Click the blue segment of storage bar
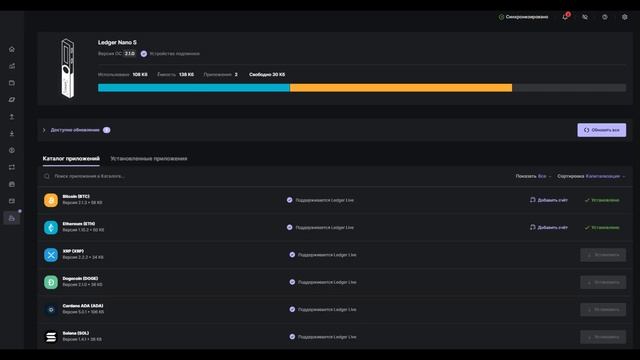 [x=194, y=88]
